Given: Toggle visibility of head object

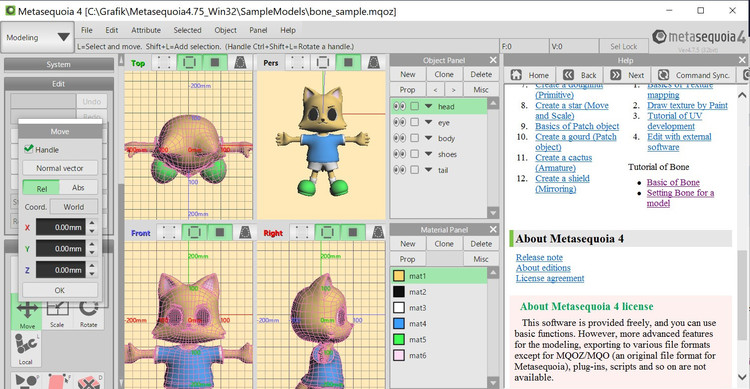Looking at the screenshot, I should coord(399,106).
